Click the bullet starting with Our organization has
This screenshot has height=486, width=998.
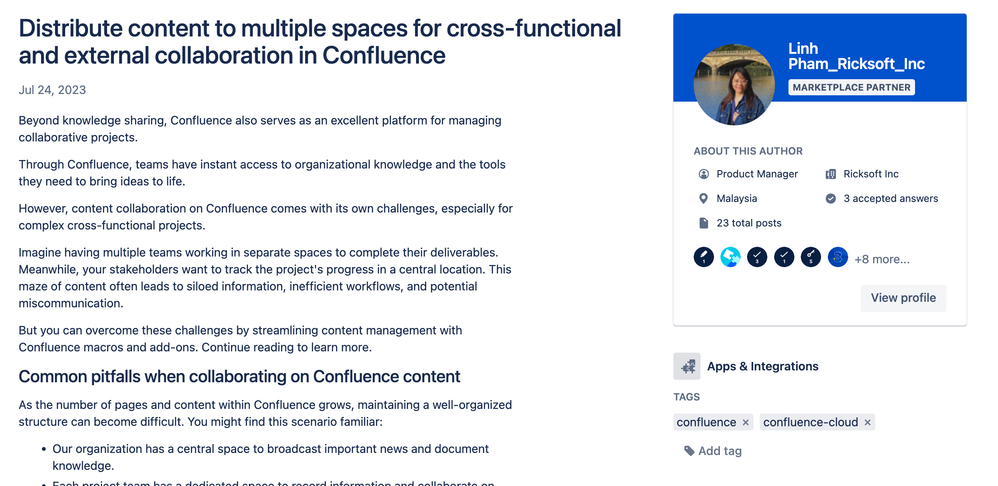click(x=271, y=457)
